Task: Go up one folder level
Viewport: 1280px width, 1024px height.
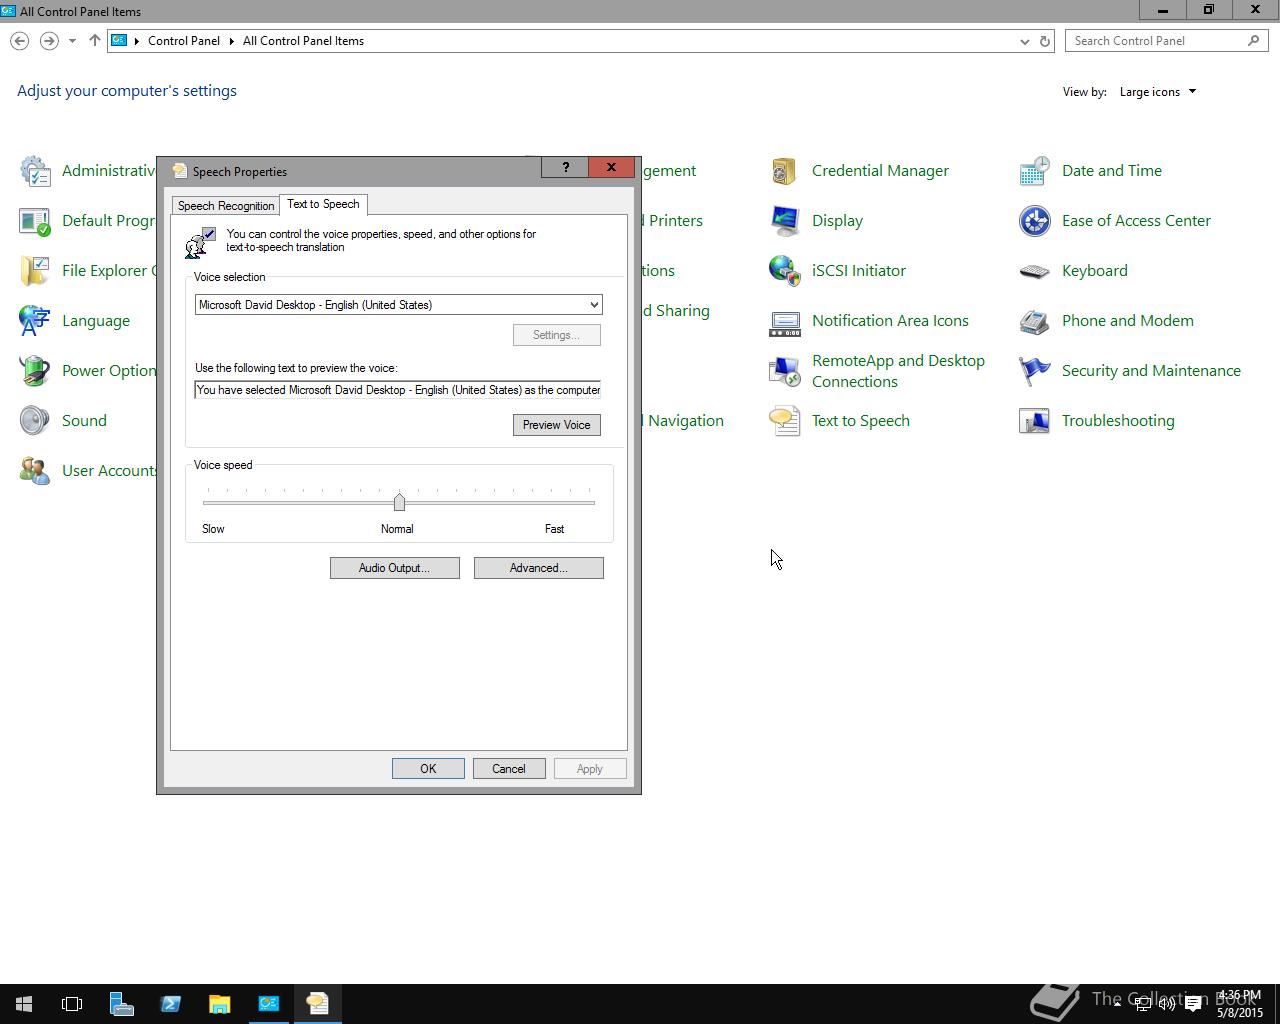Action: (95, 41)
